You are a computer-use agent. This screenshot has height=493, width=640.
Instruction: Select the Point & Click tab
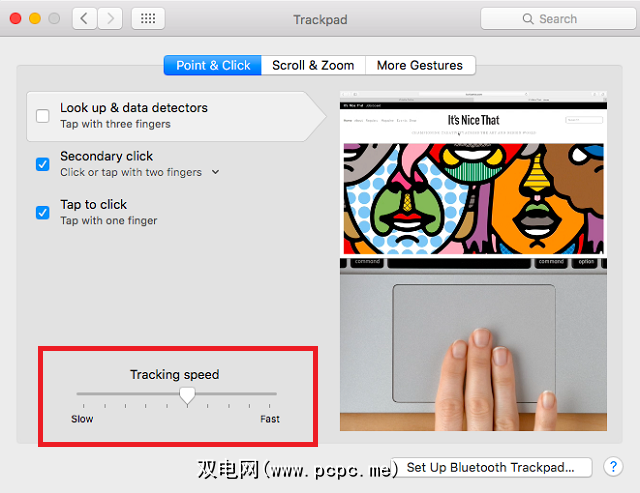pyautogui.click(x=213, y=65)
